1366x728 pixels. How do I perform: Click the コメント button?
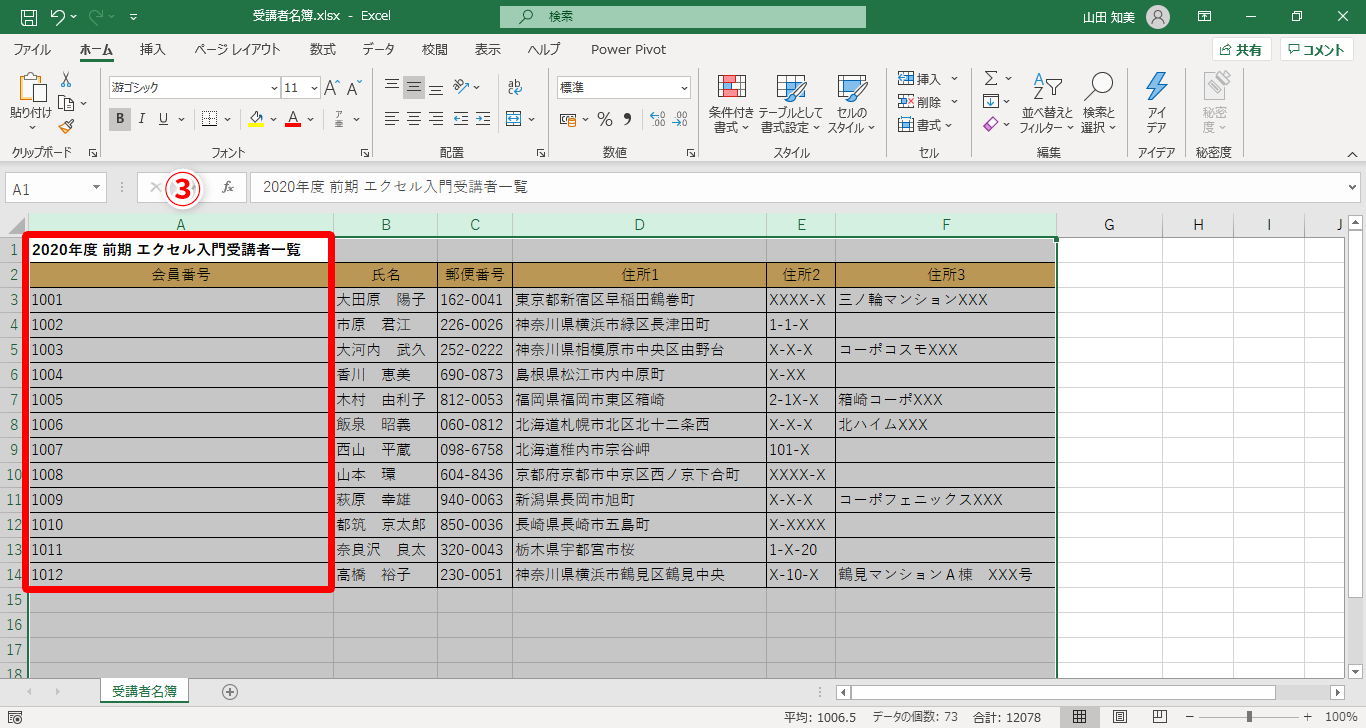coord(1317,50)
